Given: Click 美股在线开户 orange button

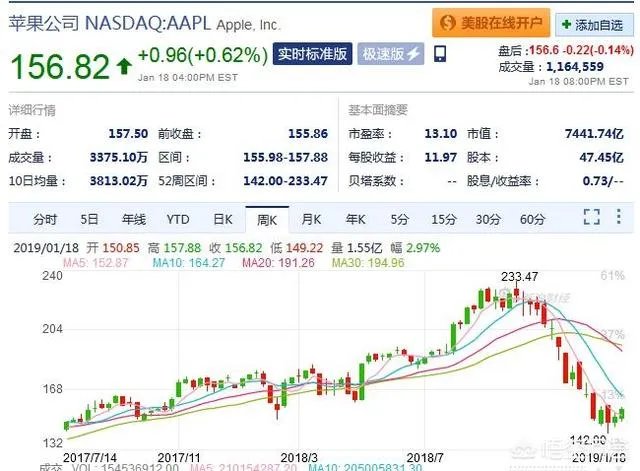Looking at the screenshot, I should (x=491, y=22).
